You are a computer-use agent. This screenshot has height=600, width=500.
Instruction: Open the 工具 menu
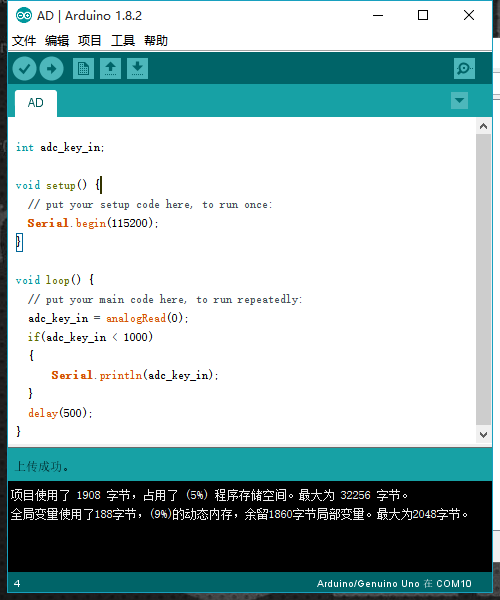click(123, 41)
